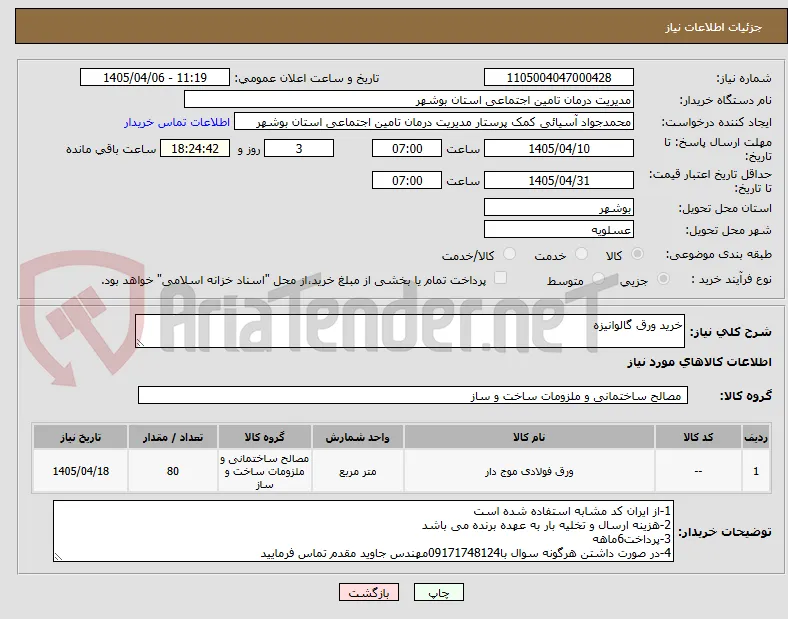Viewport: 788px width, 619px height.
Task: Click the need date cell 1405/04/18
Action: pos(80,471)
